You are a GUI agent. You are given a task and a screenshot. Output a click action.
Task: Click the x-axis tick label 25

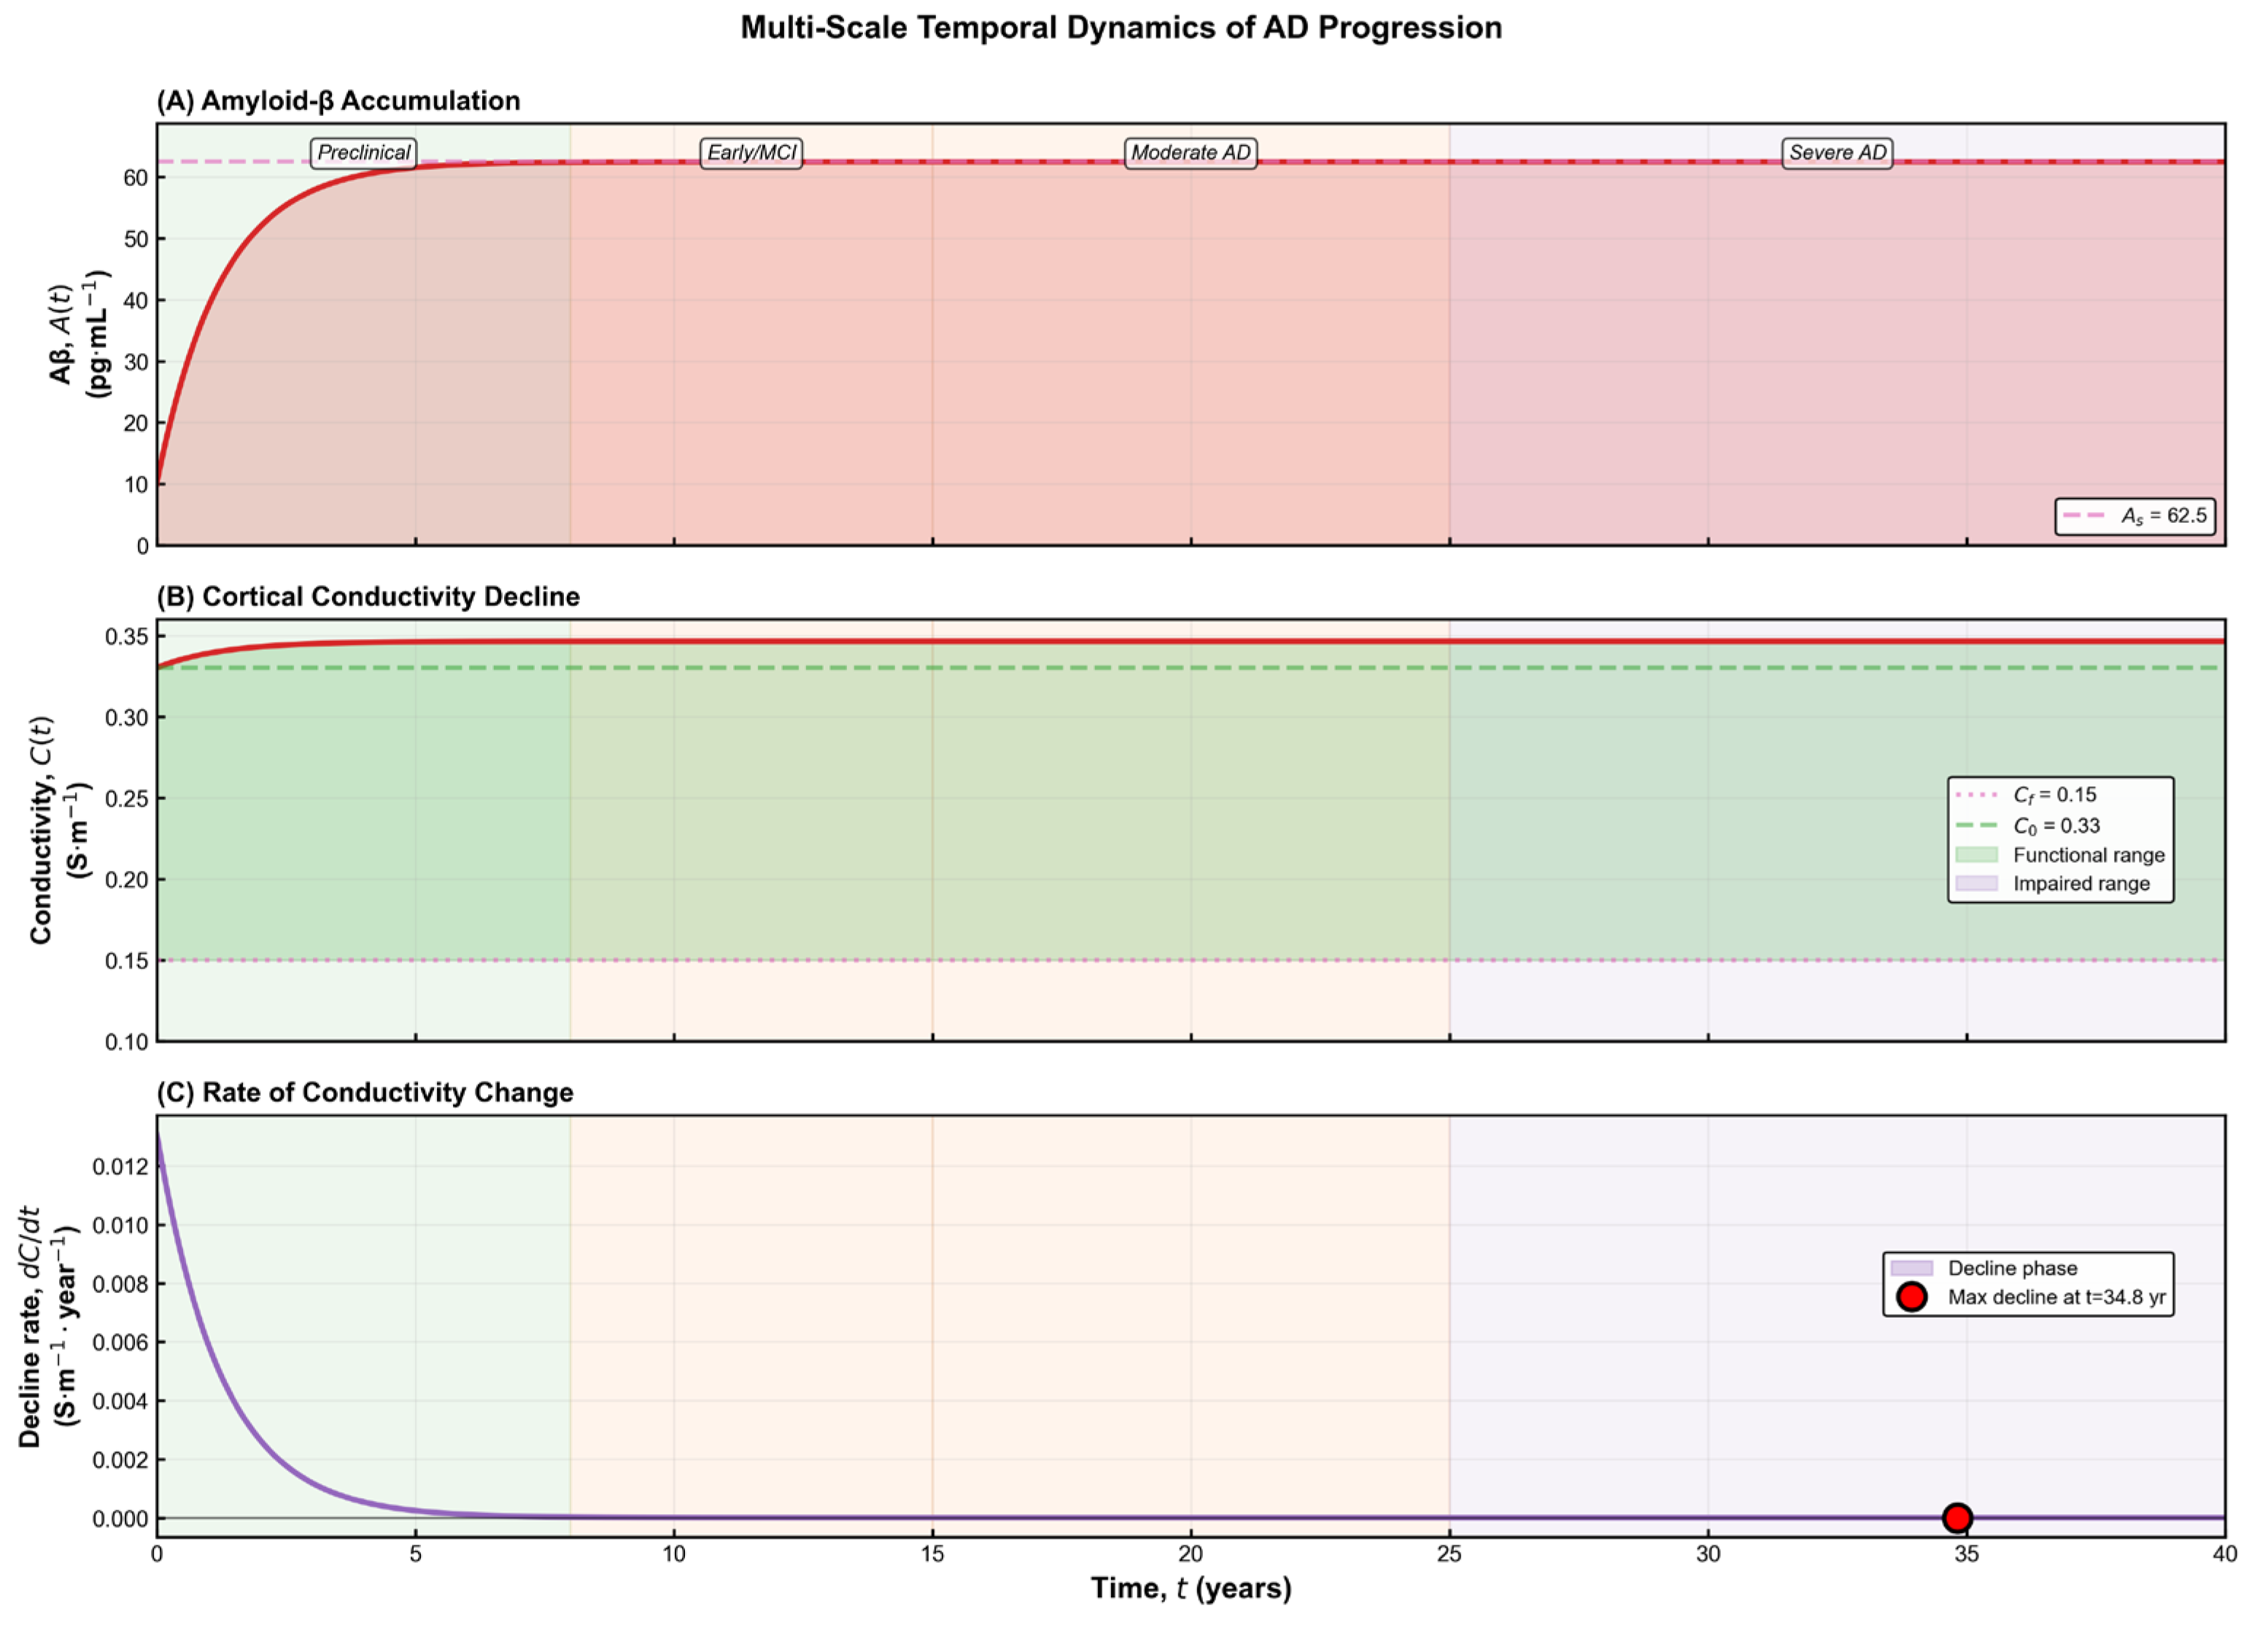coord(1449,1555)
